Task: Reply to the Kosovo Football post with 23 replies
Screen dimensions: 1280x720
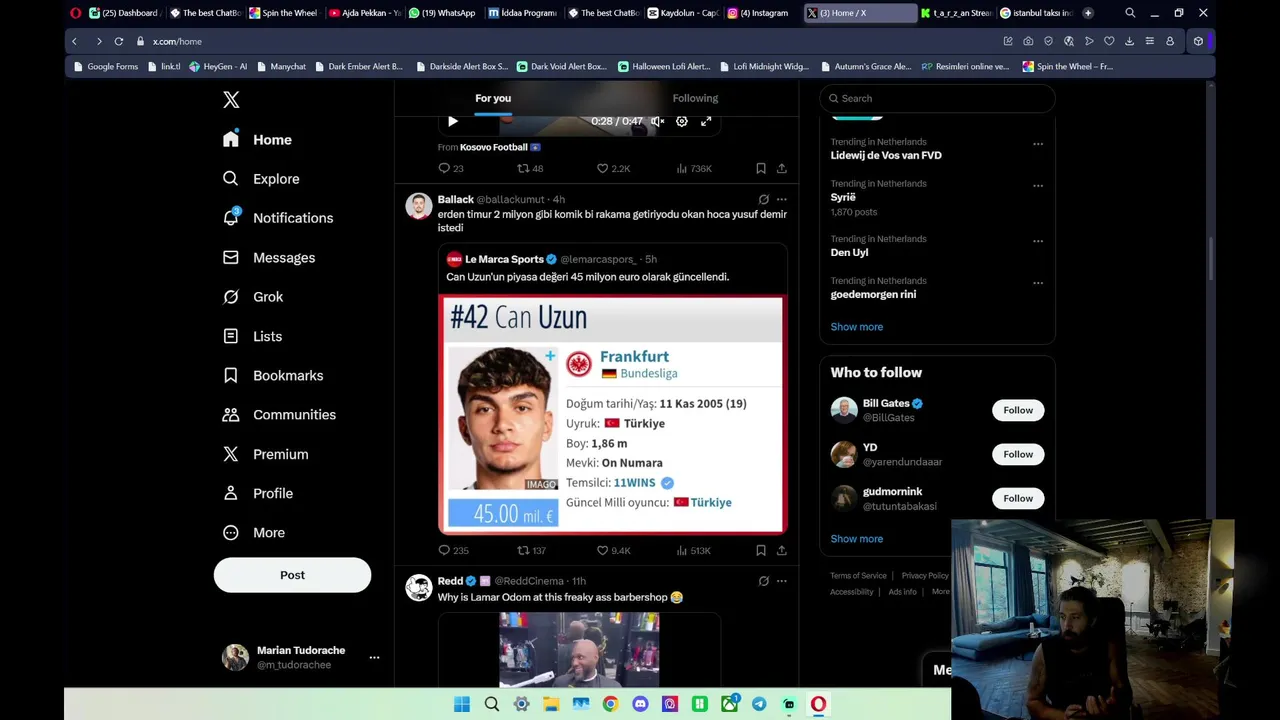Action: [451, 168]
